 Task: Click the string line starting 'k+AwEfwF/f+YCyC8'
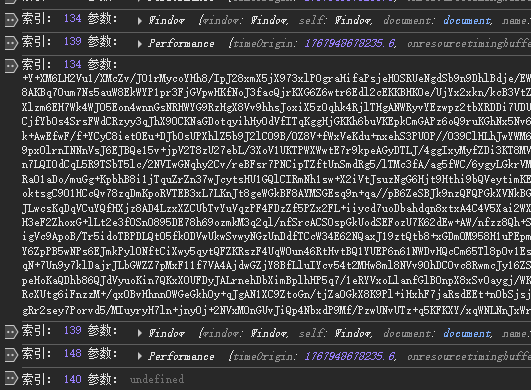coord(276,136)
